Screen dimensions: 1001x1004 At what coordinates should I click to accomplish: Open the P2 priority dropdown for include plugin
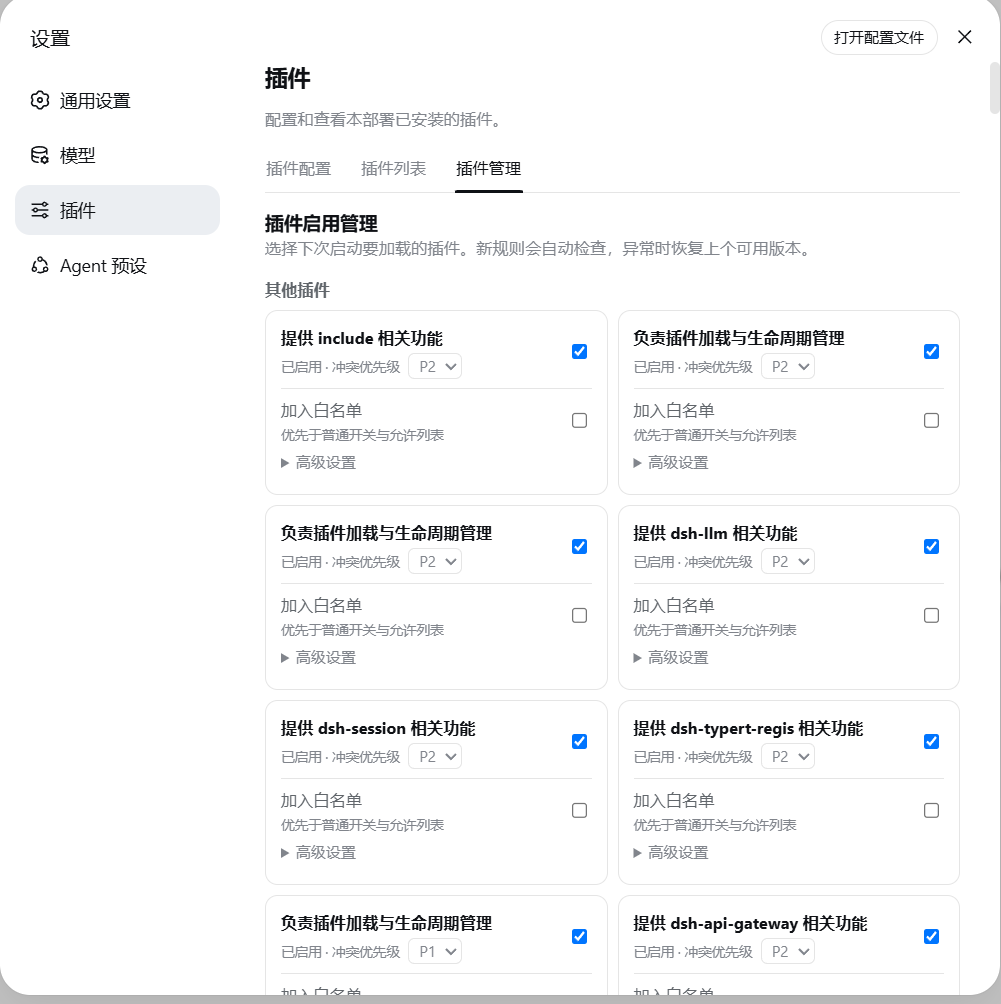[x=435, y=367]
